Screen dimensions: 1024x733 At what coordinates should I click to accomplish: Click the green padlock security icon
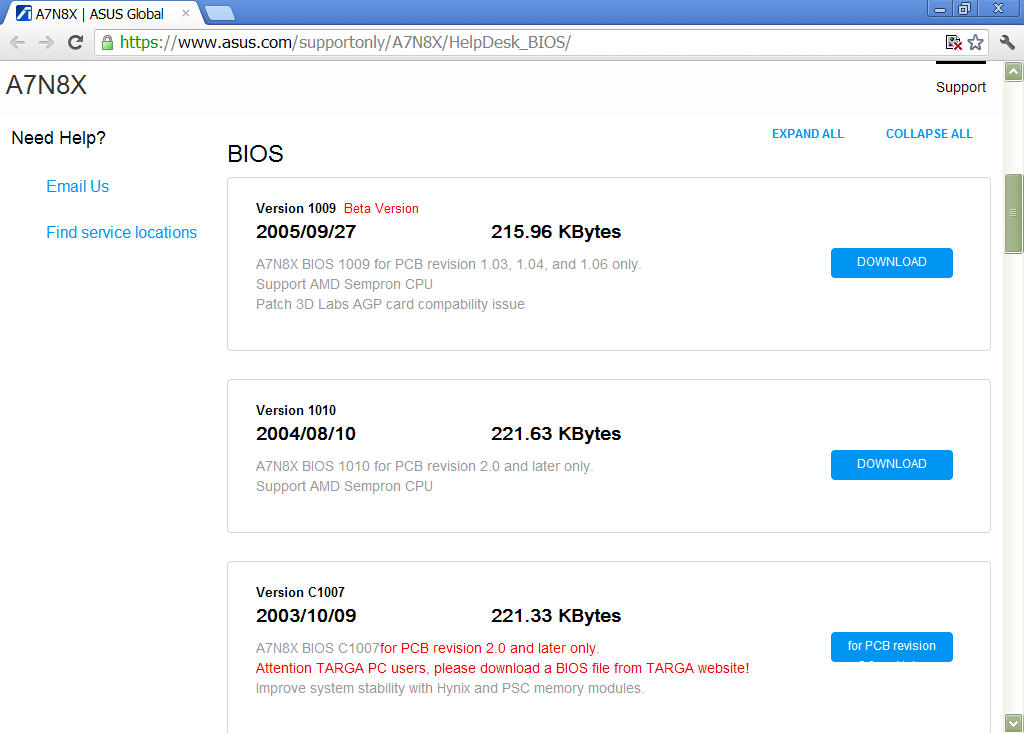pos(107,43)
